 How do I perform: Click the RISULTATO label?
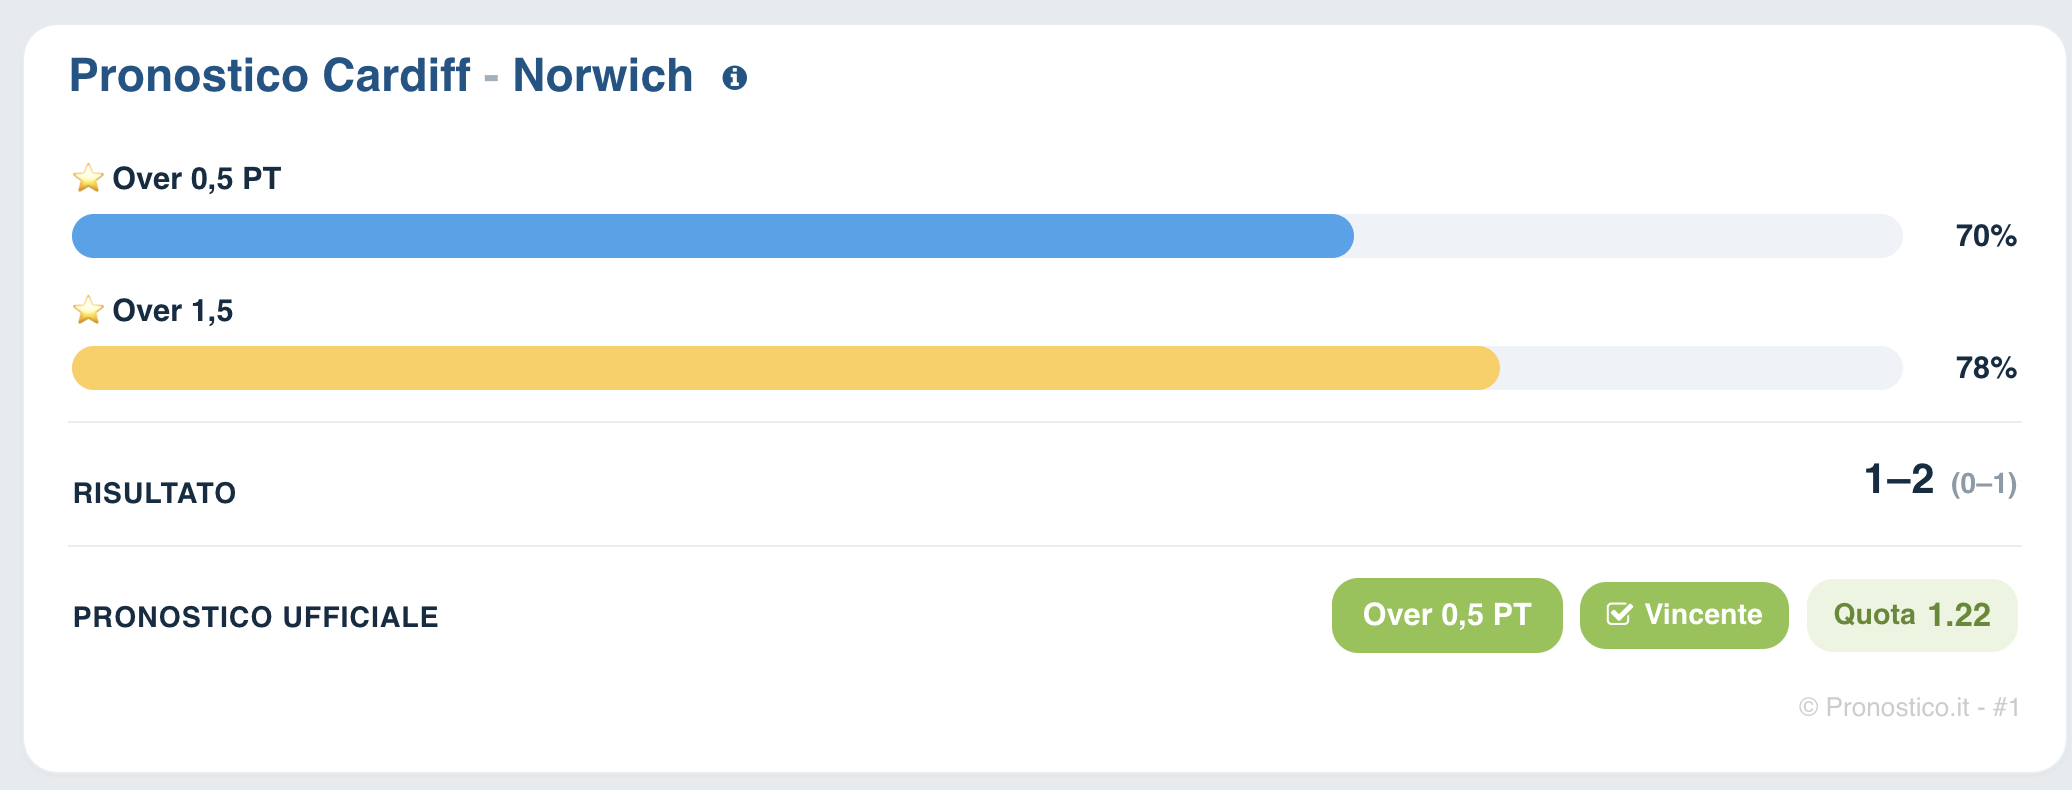155,493
